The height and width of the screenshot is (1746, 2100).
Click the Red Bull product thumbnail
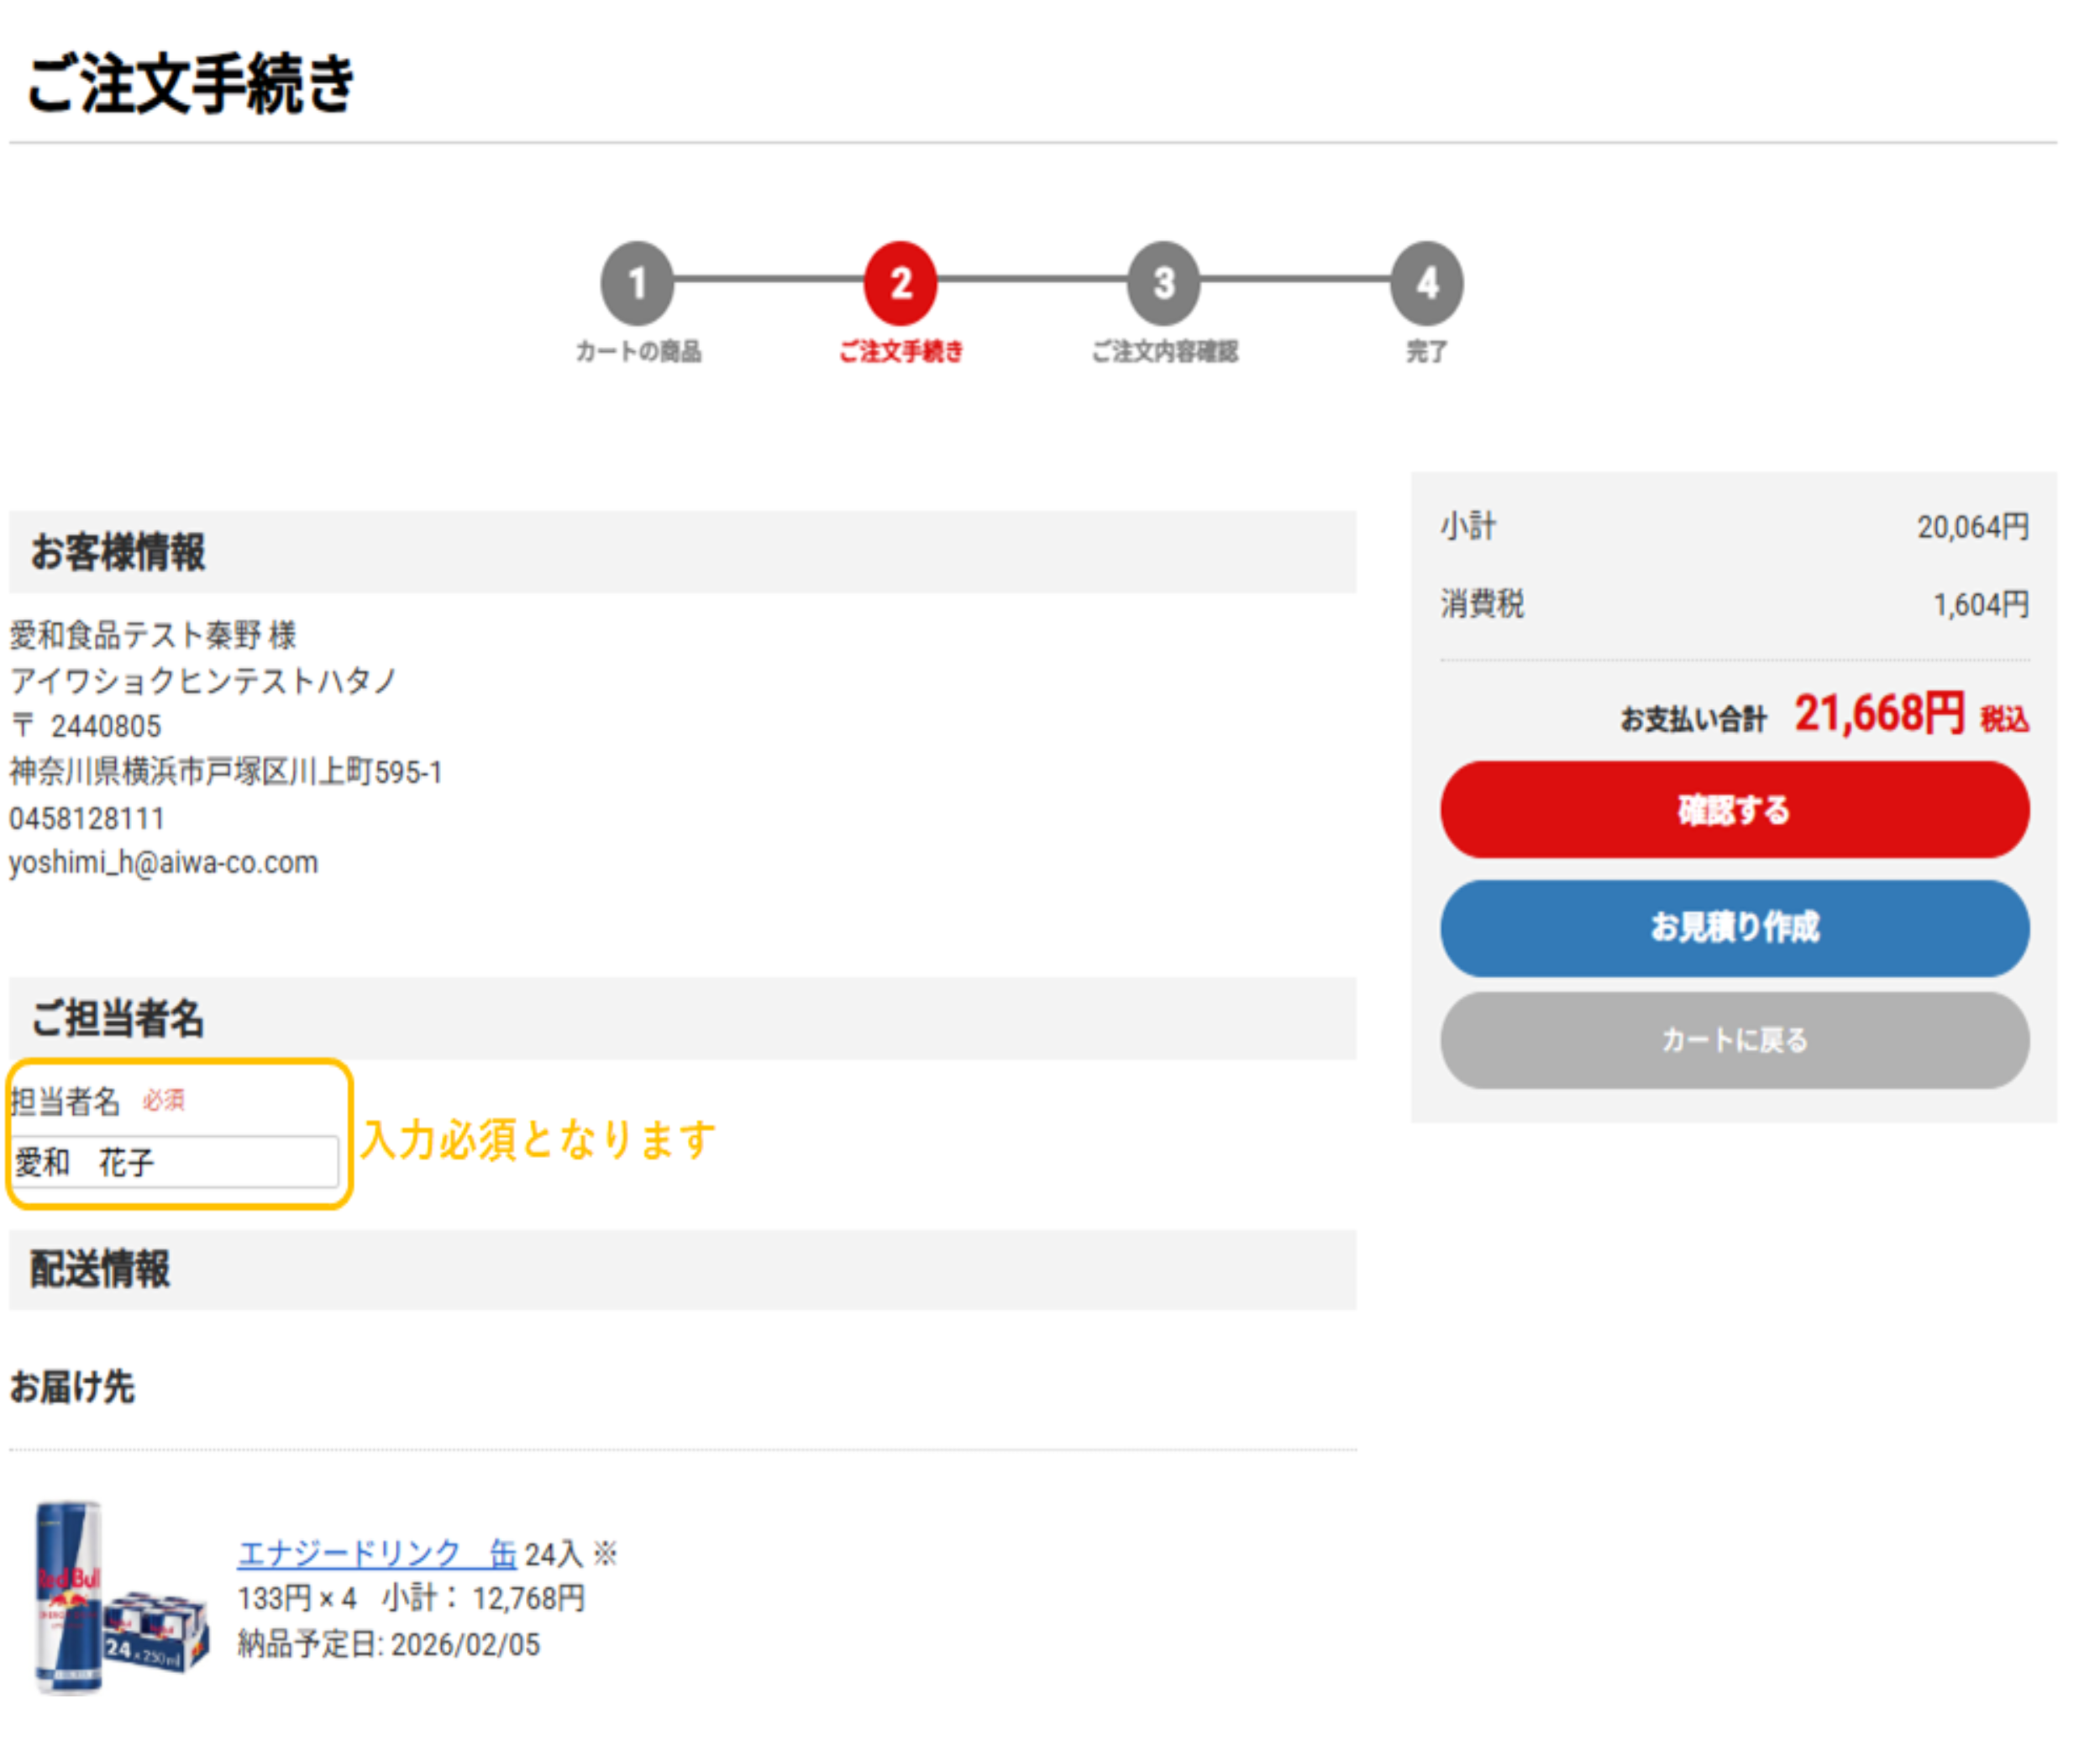[x=120, y=1597]
